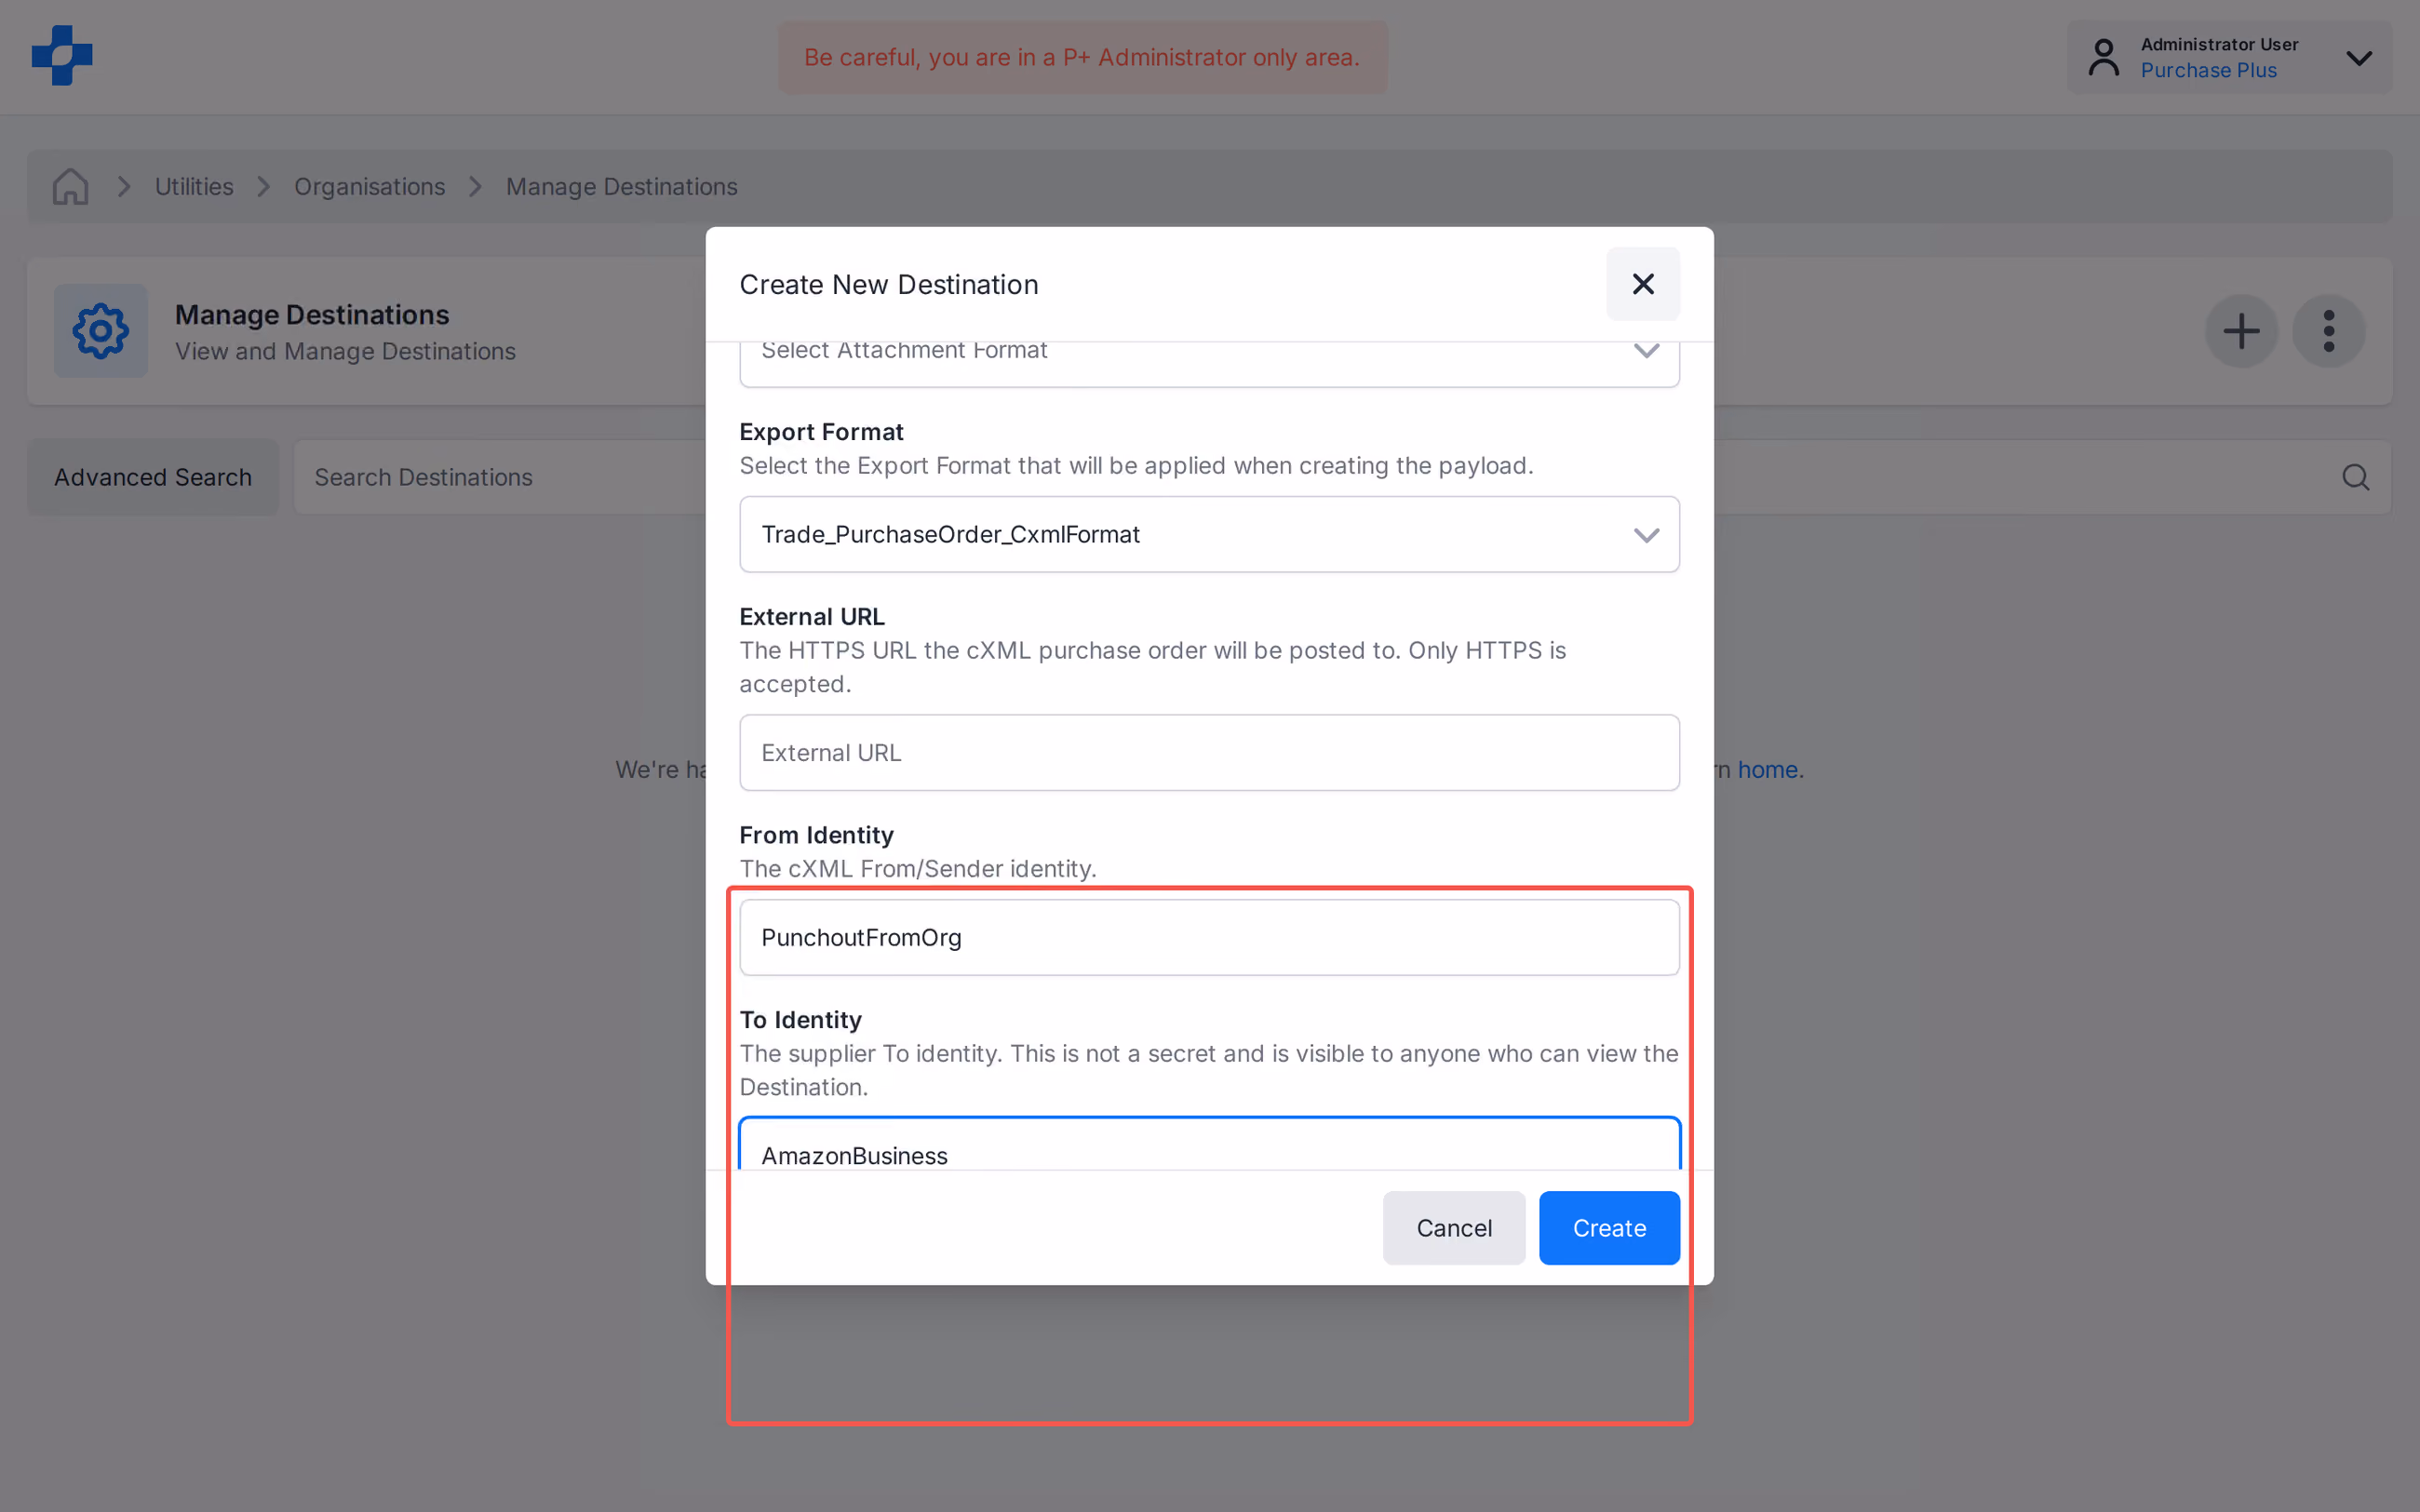Image resolution: width=2420 pixels, height=1512 pixels.
Task: Click the Manage Destinations page heading
Action: point(312,315)
